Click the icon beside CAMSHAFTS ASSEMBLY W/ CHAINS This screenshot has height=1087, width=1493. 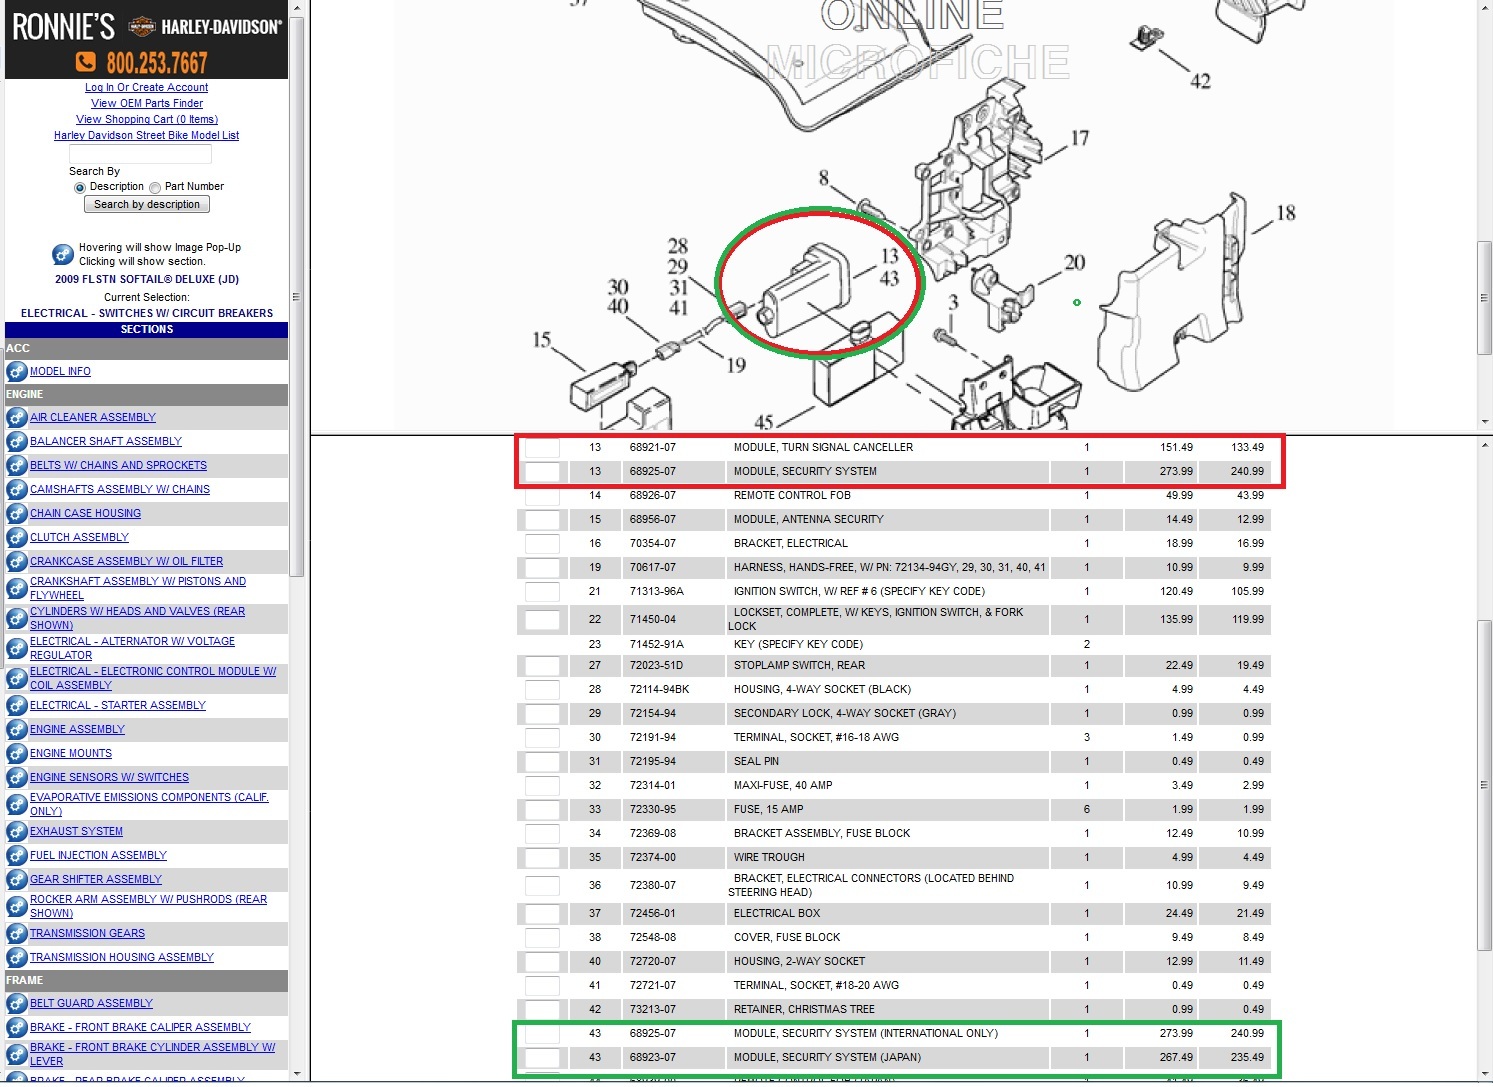pos(17,489)
